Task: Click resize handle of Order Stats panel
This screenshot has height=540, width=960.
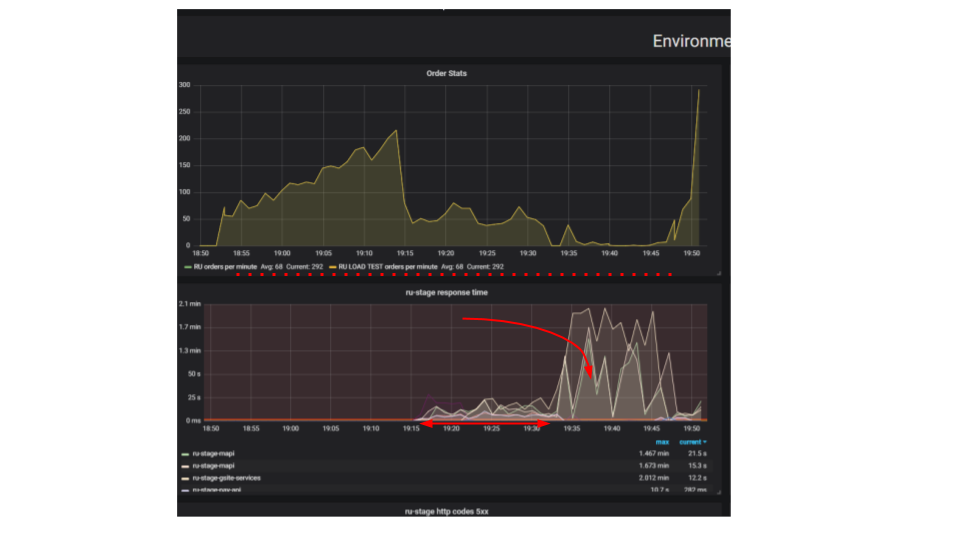Action: tap(719, 273)
